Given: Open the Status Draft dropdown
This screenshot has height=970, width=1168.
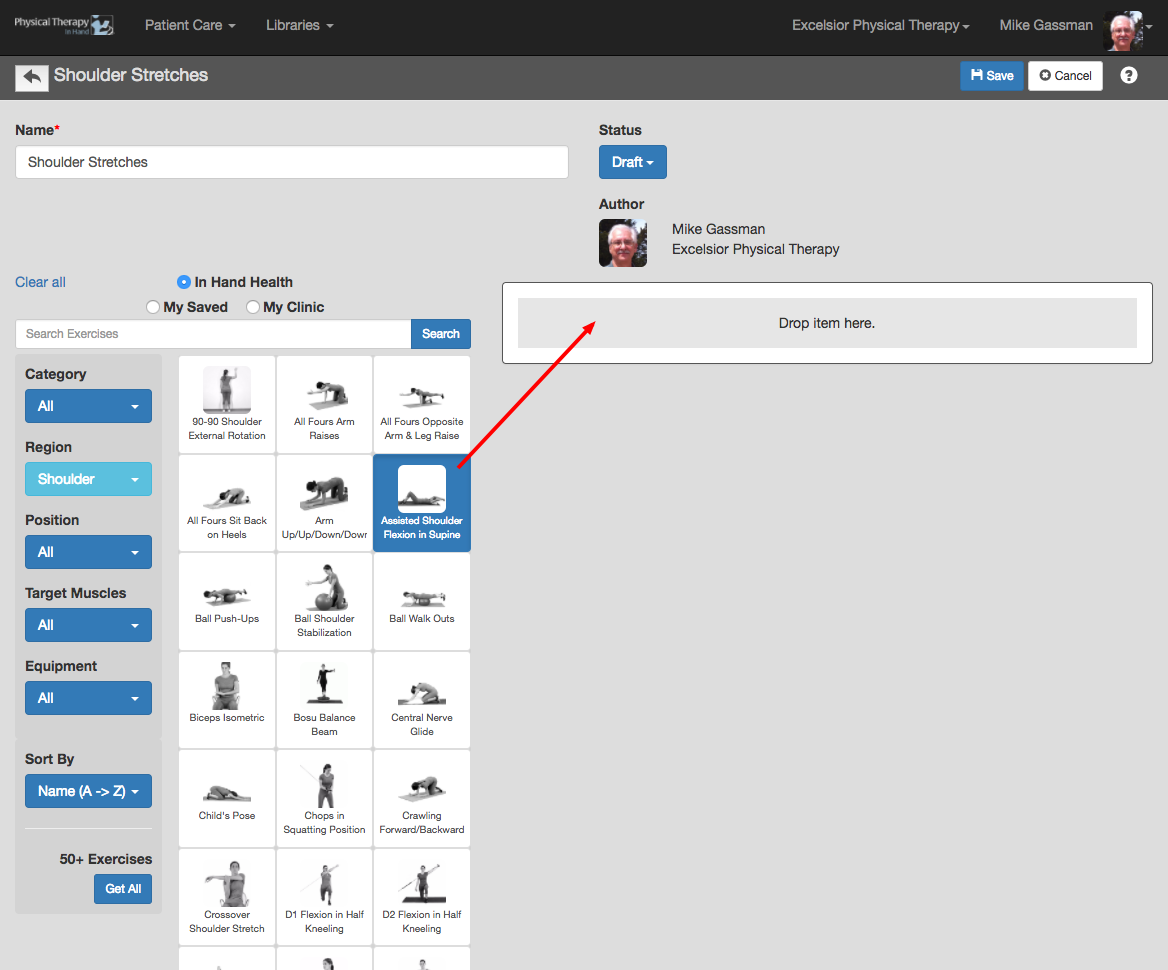Looking at the screenshot, I should pyautogui.click(x=632, y=161).
